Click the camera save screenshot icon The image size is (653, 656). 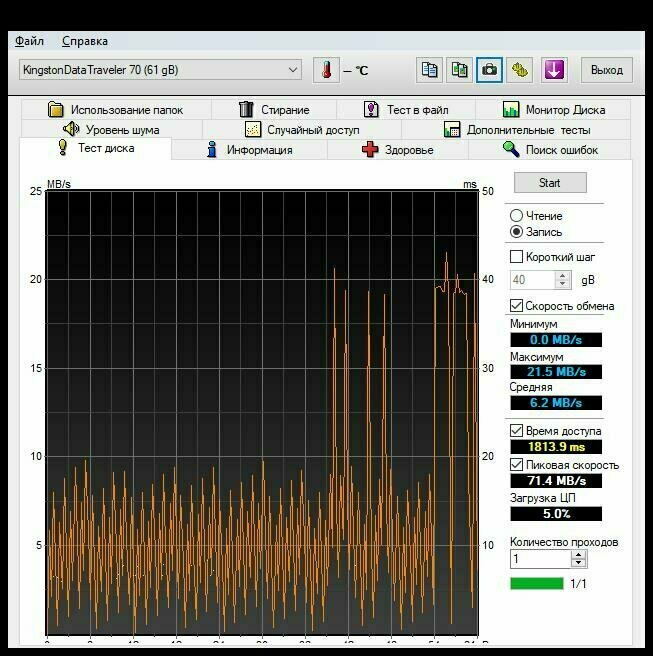pos(489,70)
